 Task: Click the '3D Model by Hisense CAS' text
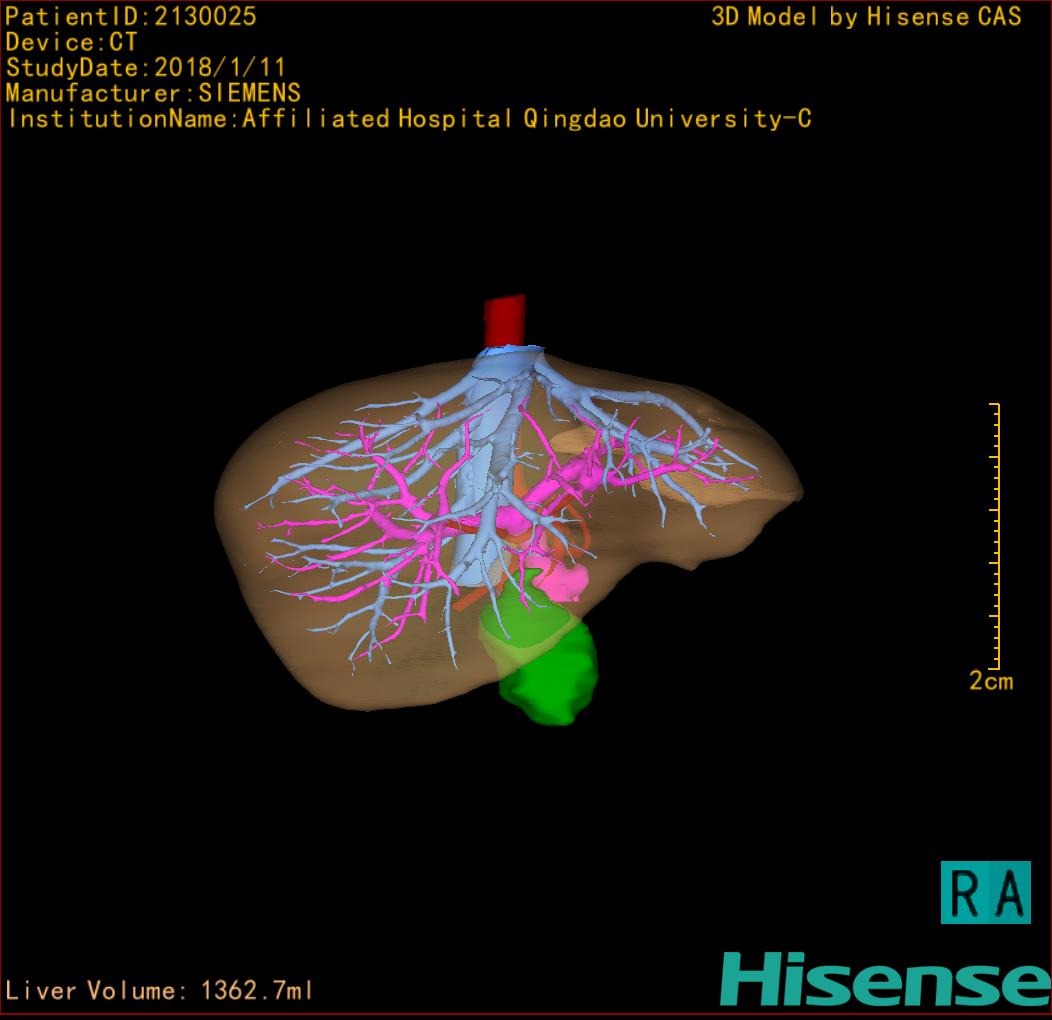[x=866, y=16]
